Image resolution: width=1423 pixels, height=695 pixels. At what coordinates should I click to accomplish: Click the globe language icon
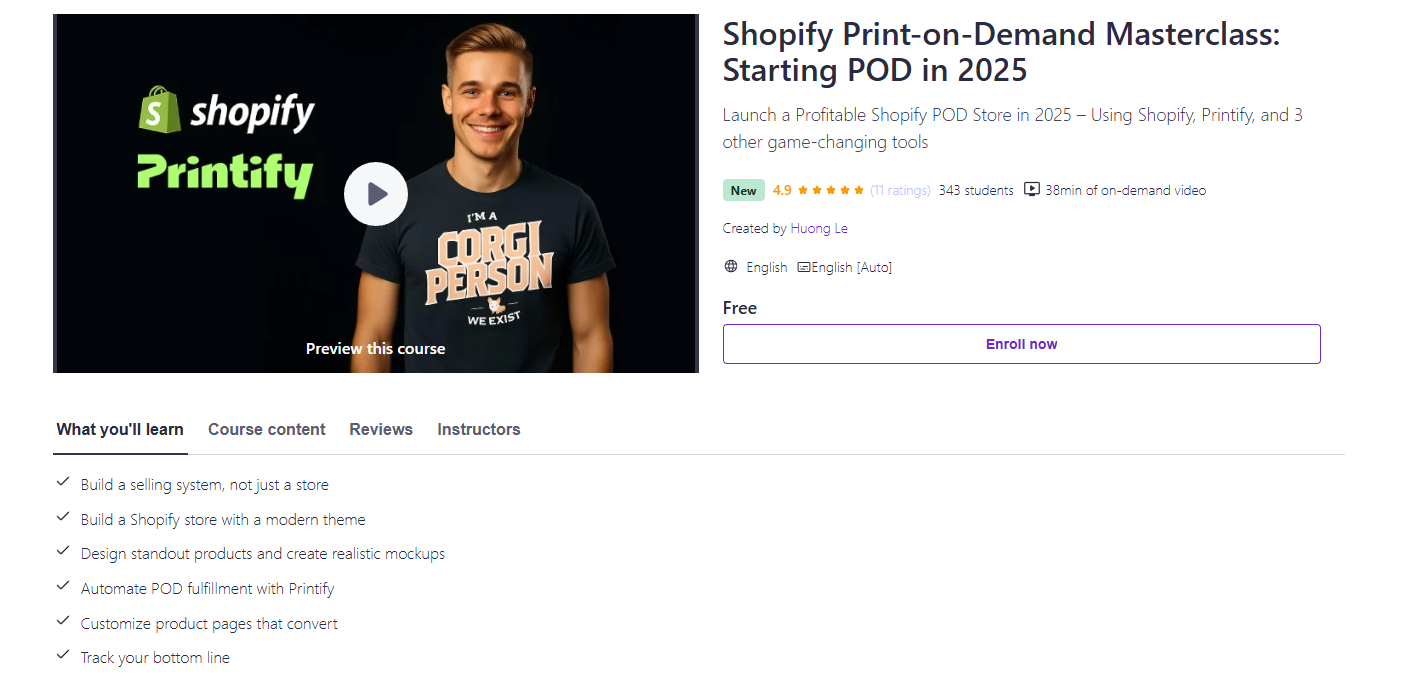tap(731, 267)
